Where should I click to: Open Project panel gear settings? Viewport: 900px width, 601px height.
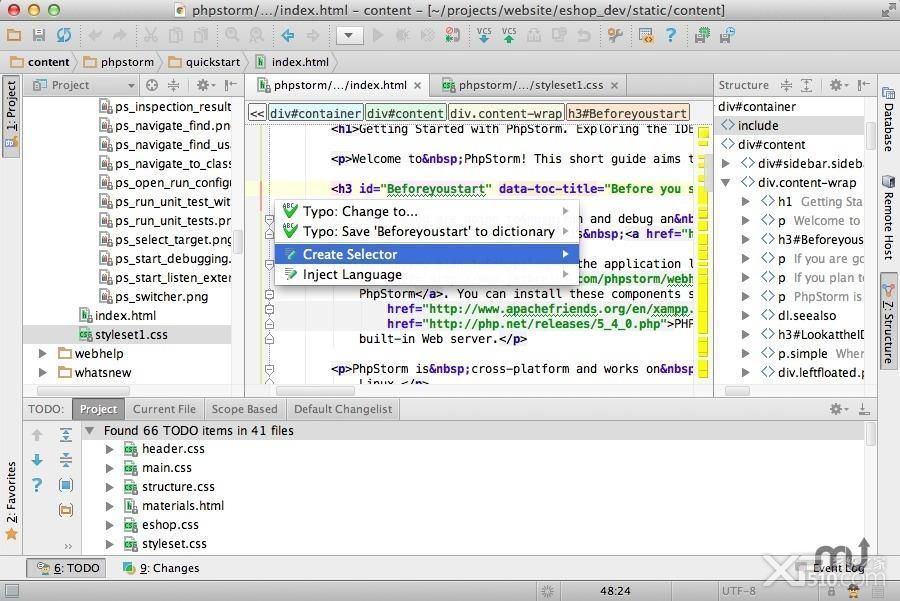pos(204,86)
